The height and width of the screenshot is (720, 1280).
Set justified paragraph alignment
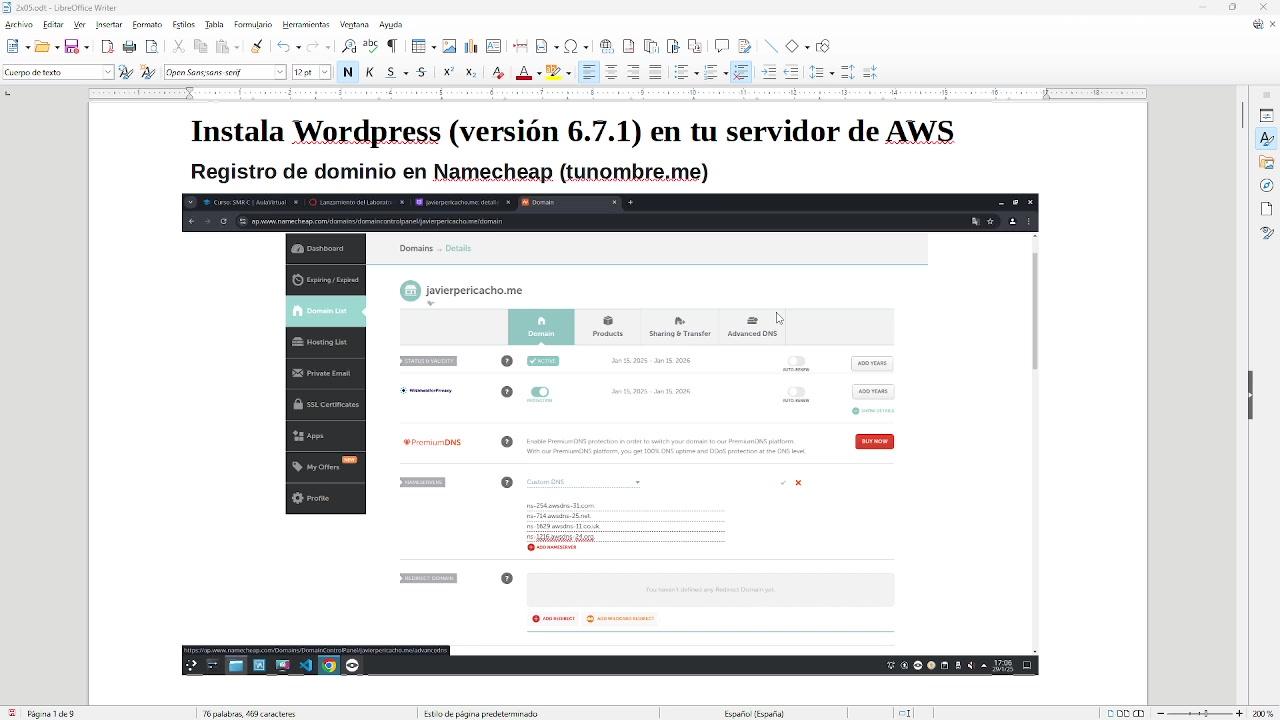click(655, 72)
